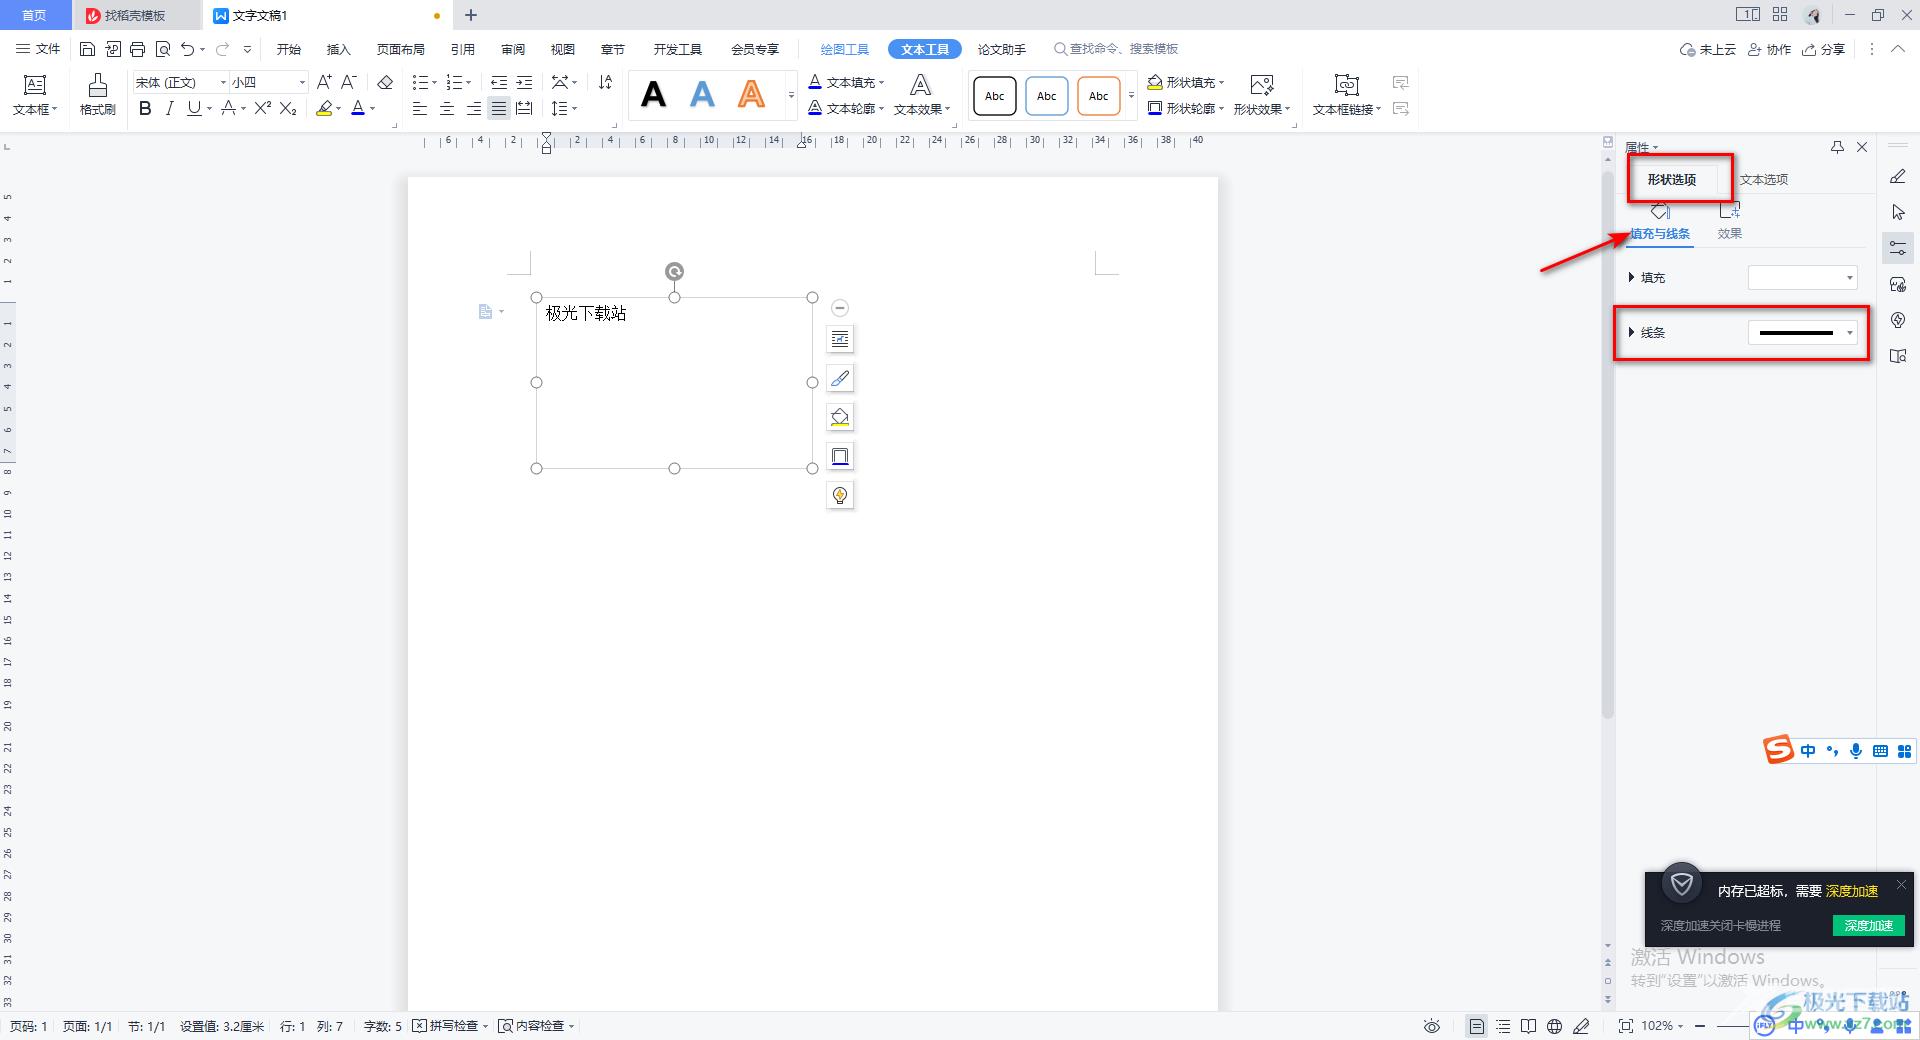The height and width of the screenshot is (1040, 1920).
Task: Click the font color swatch
Action: (358, 108)
